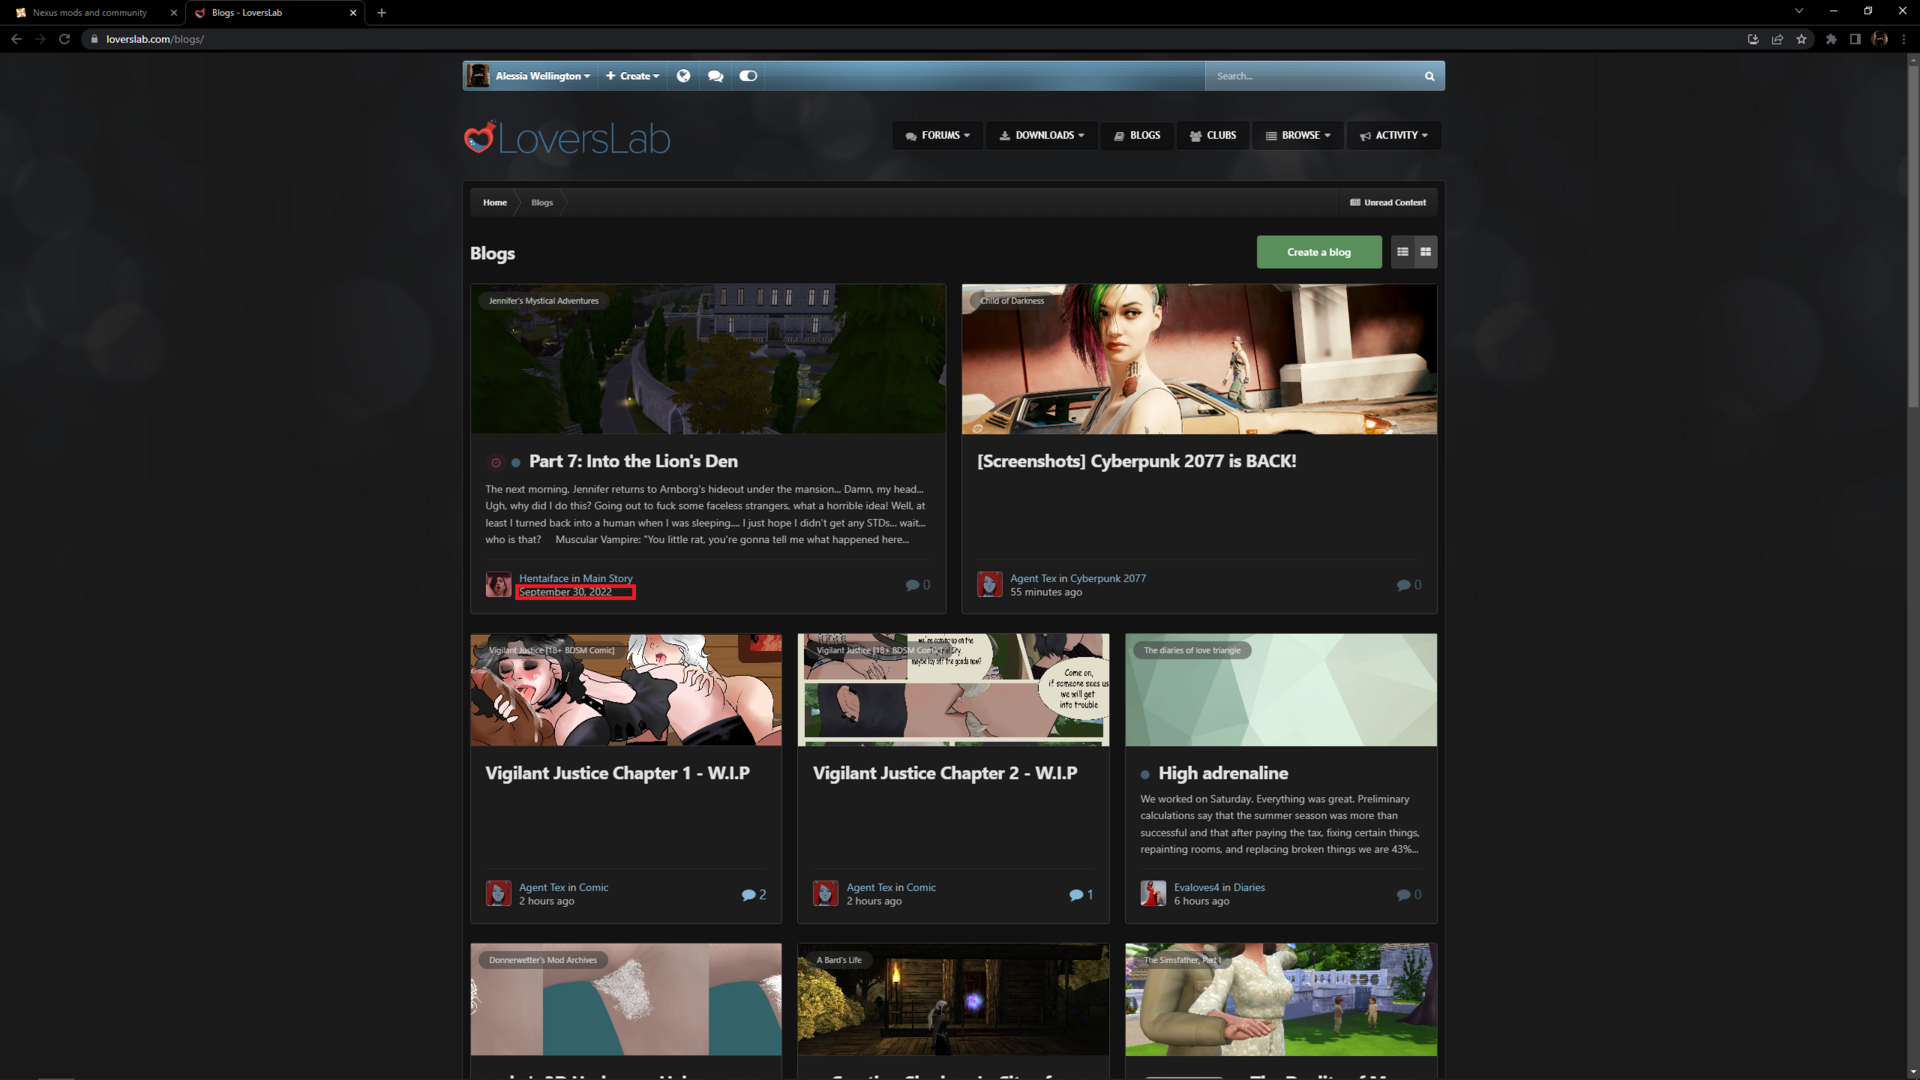
Task: Click Hentaiface author name link
Action: (543, 578)
